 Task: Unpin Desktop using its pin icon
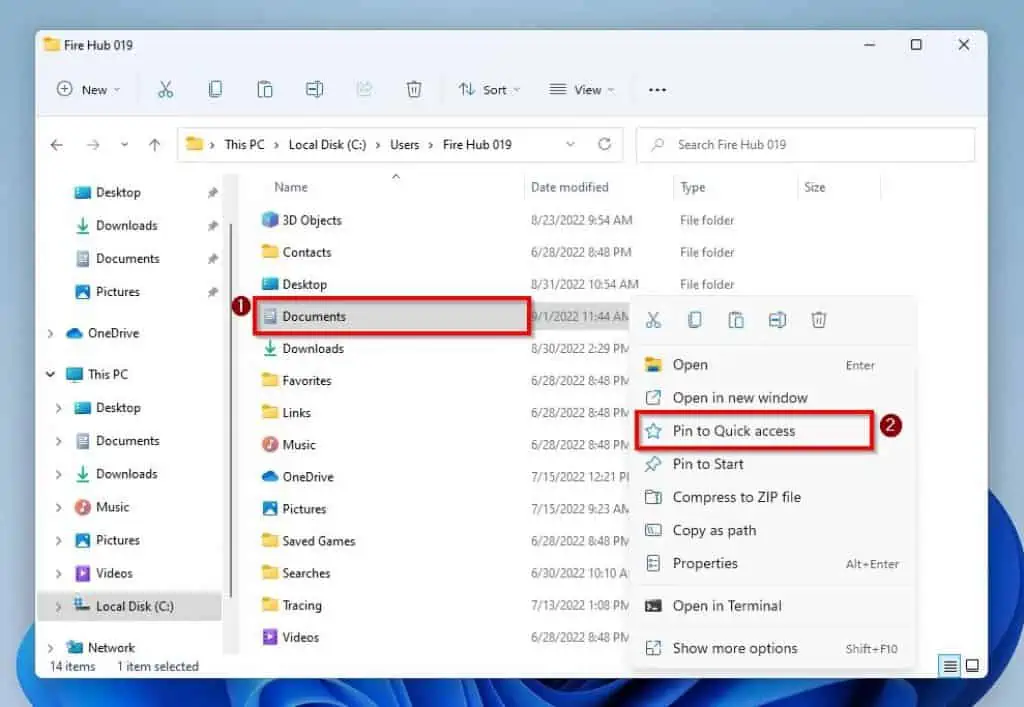coord(212,193)
